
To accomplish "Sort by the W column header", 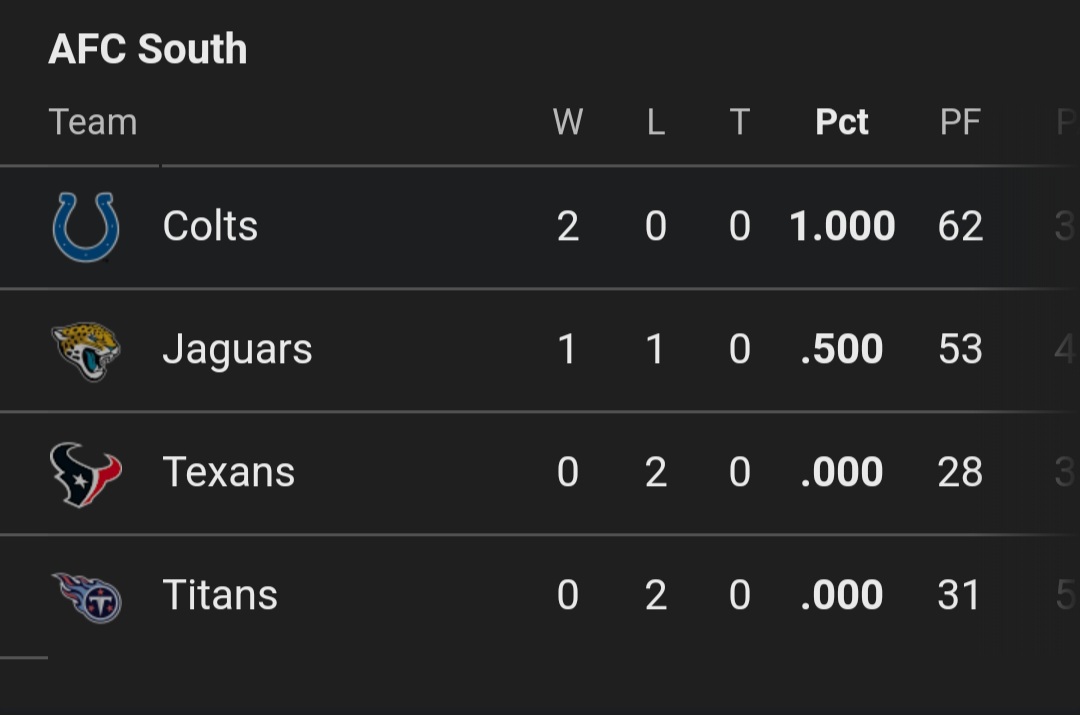I will (568, 122).
